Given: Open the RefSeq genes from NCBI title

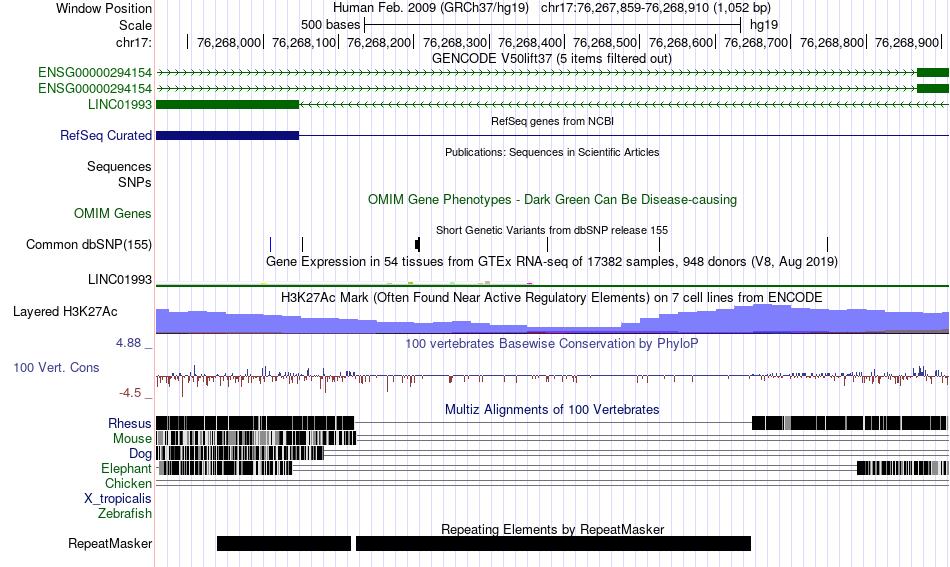Looking at the screenshot, I should pyautogui.click(x=552, y=121).
